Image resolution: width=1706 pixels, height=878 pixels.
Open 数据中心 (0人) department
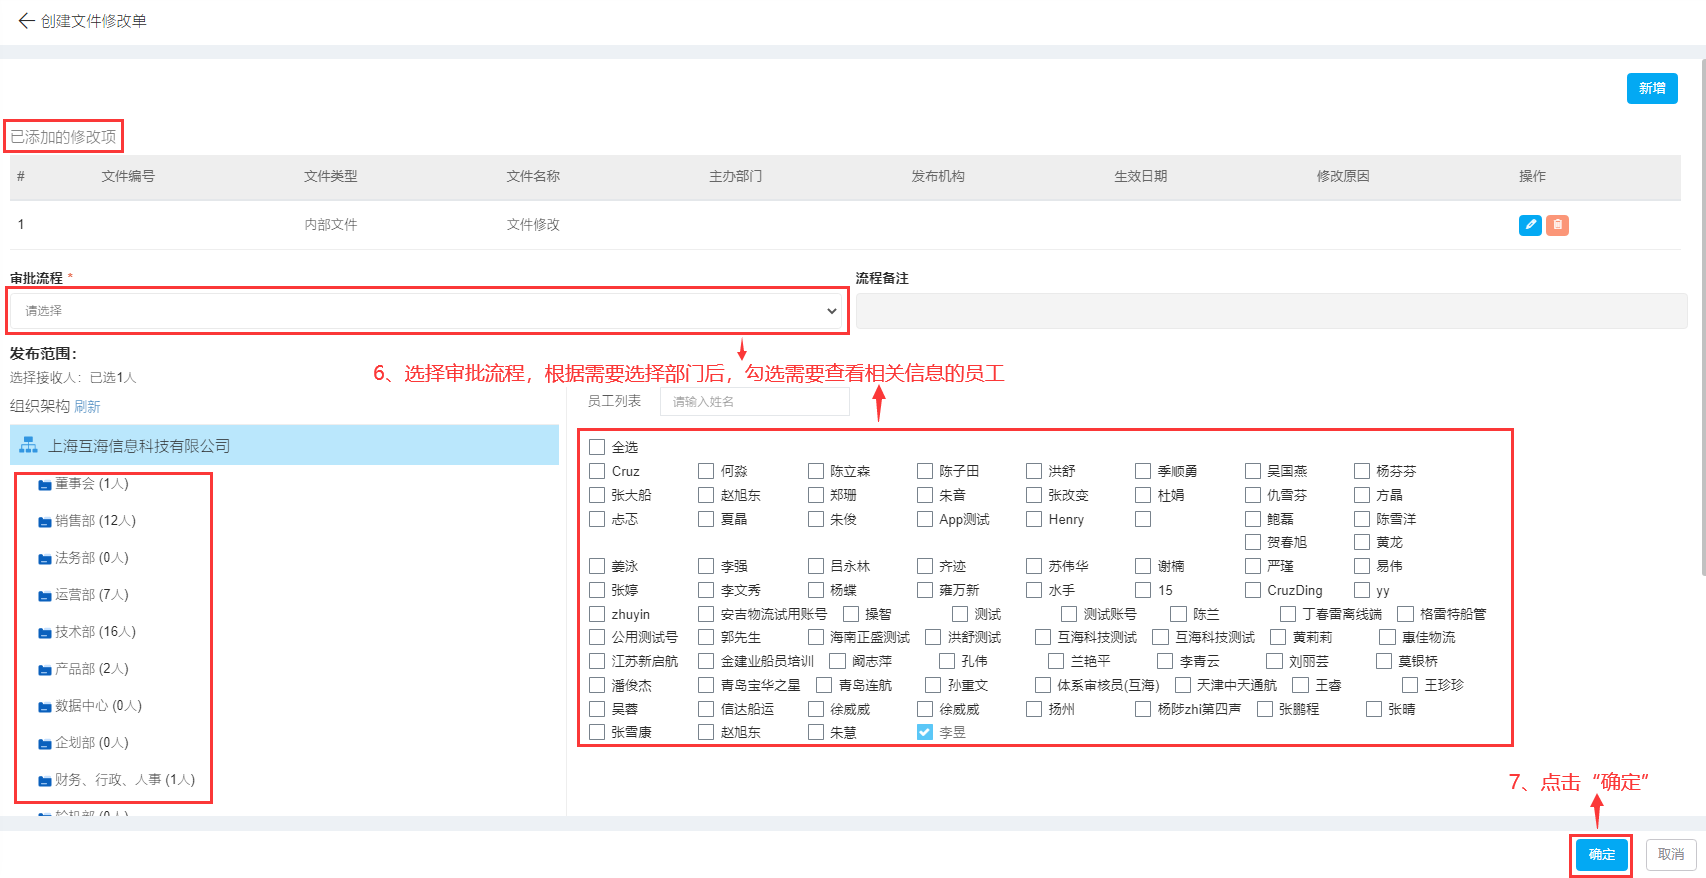click(x=98, y=706)
